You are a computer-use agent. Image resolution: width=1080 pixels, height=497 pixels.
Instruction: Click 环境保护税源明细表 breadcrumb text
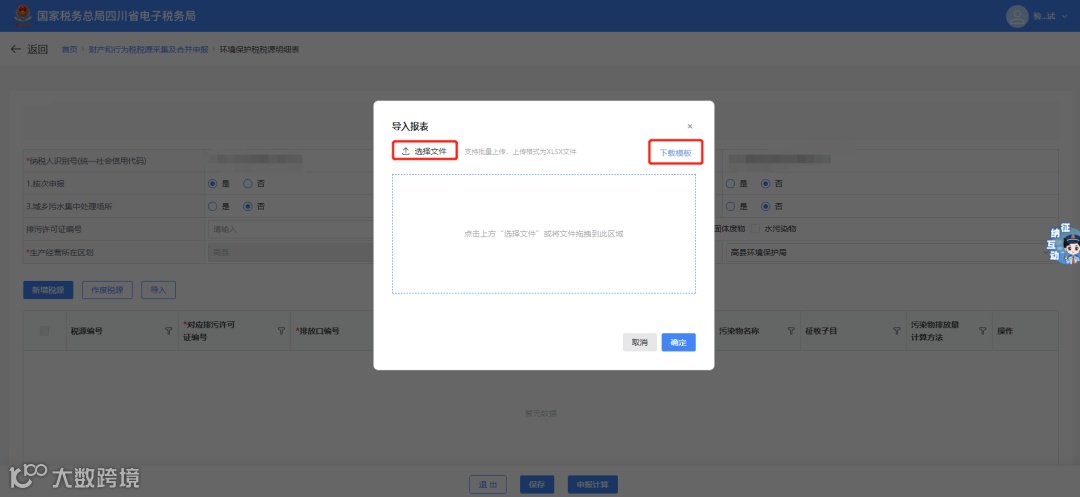point(259,50)
